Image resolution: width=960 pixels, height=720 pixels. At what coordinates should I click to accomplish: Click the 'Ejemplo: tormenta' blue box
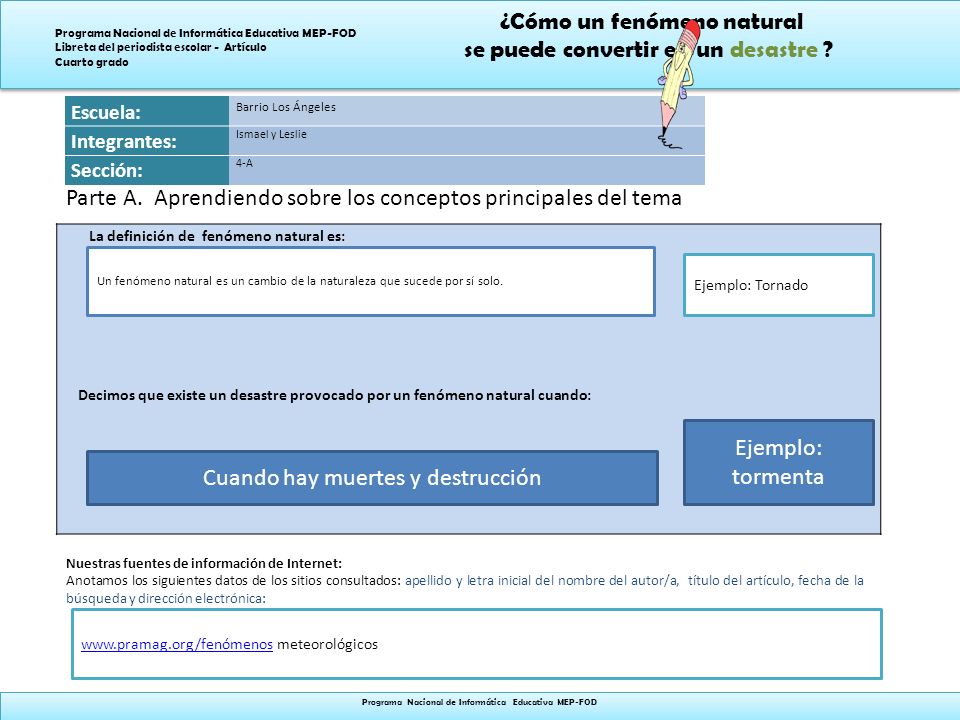pyautogui.click(x=778, y=462)
